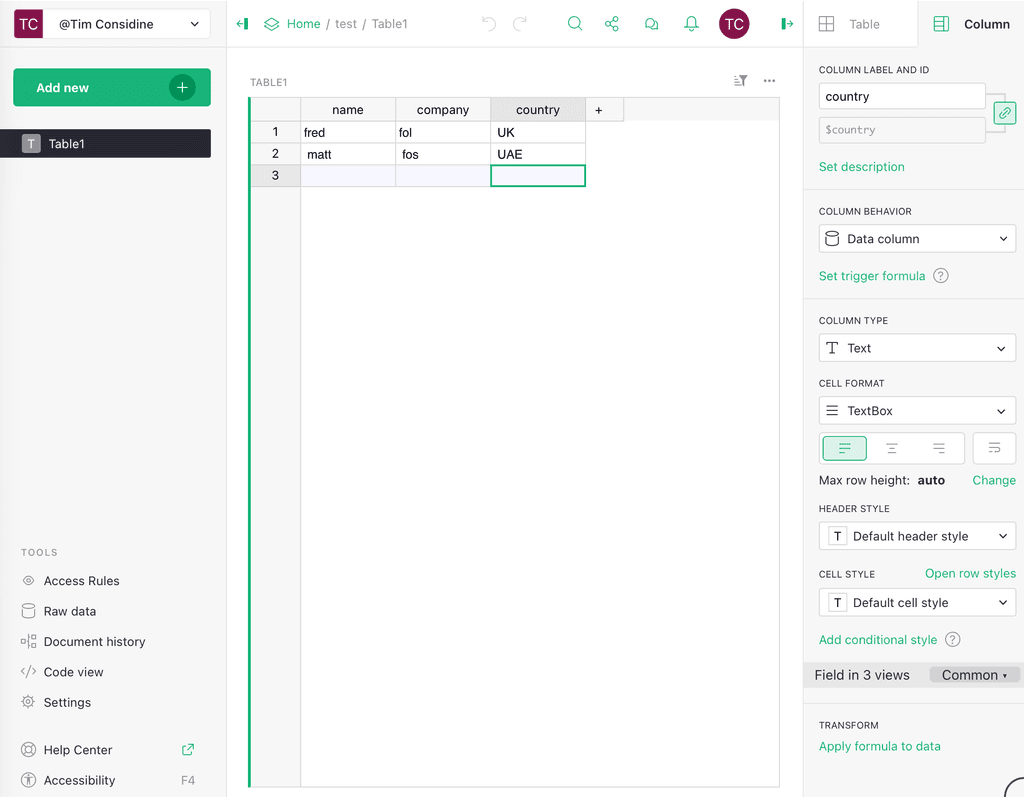Viewport: 1024px width, 797px height.
Task: Toggle text wrapping button
Action: point(994,448)
